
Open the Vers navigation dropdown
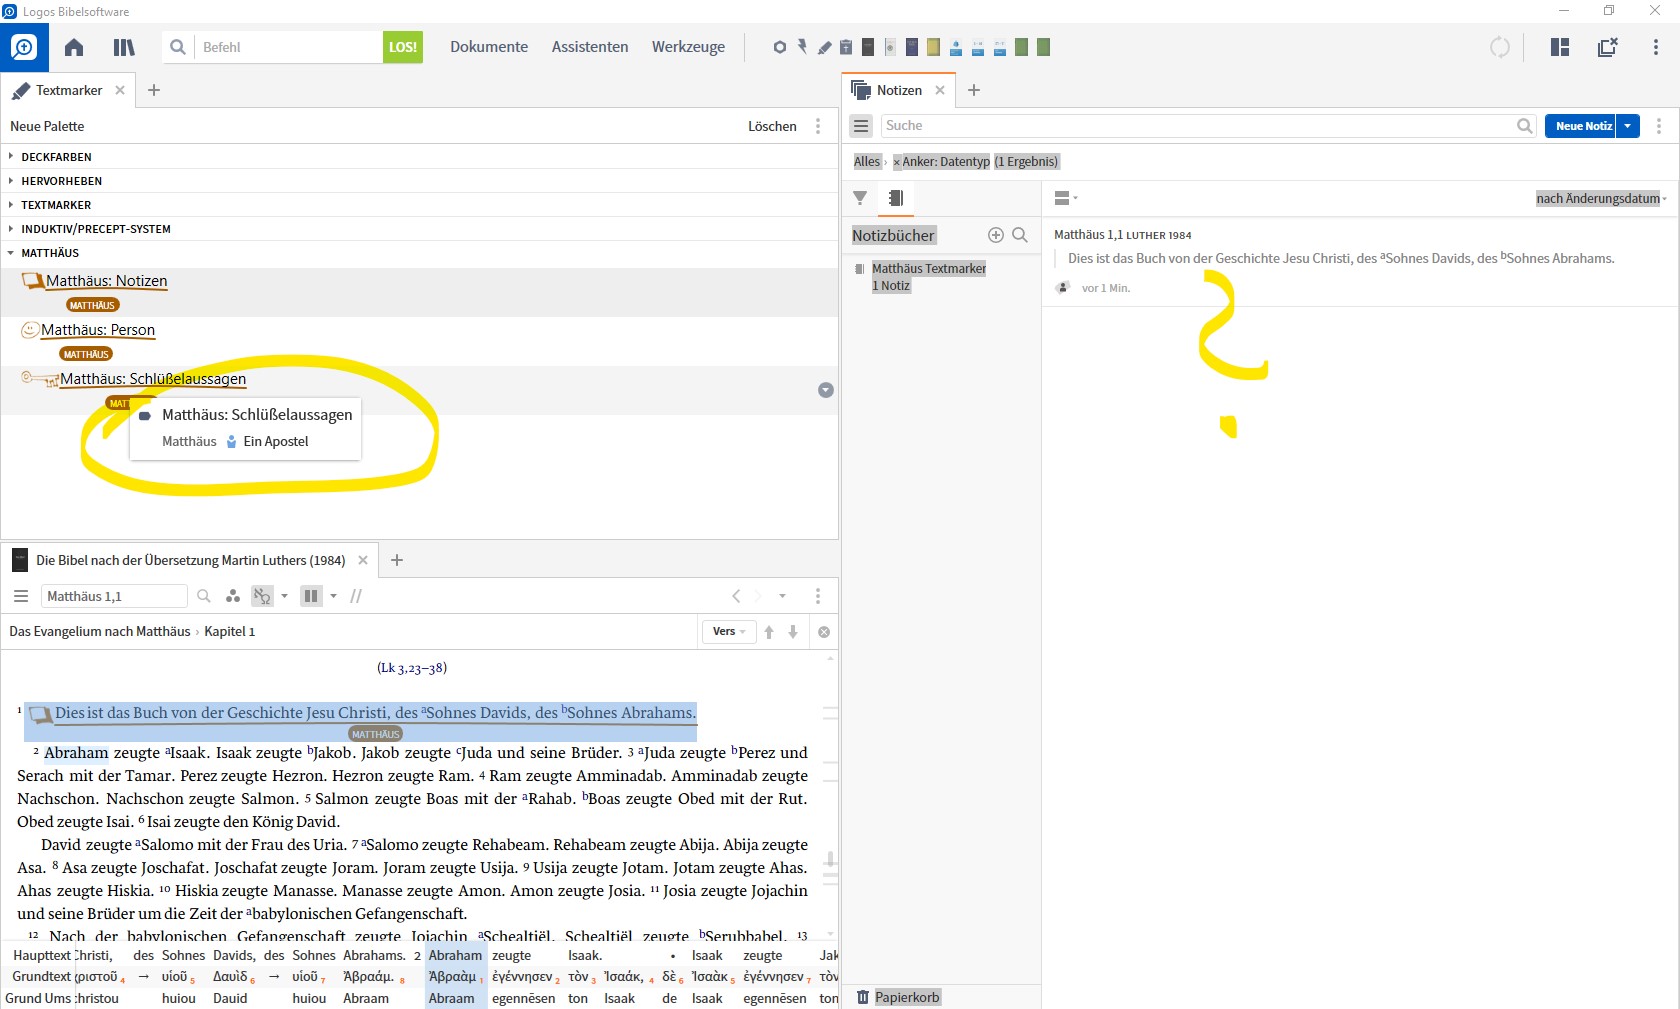pos(729,632)
